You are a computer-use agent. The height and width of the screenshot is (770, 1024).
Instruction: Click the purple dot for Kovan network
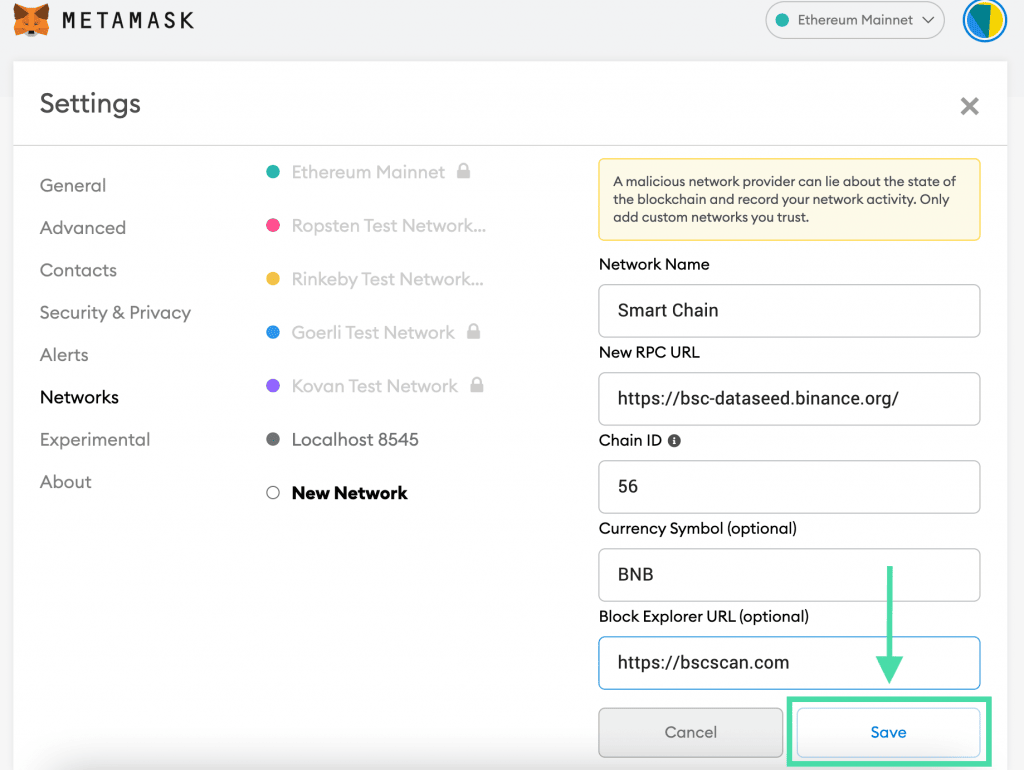273,386
